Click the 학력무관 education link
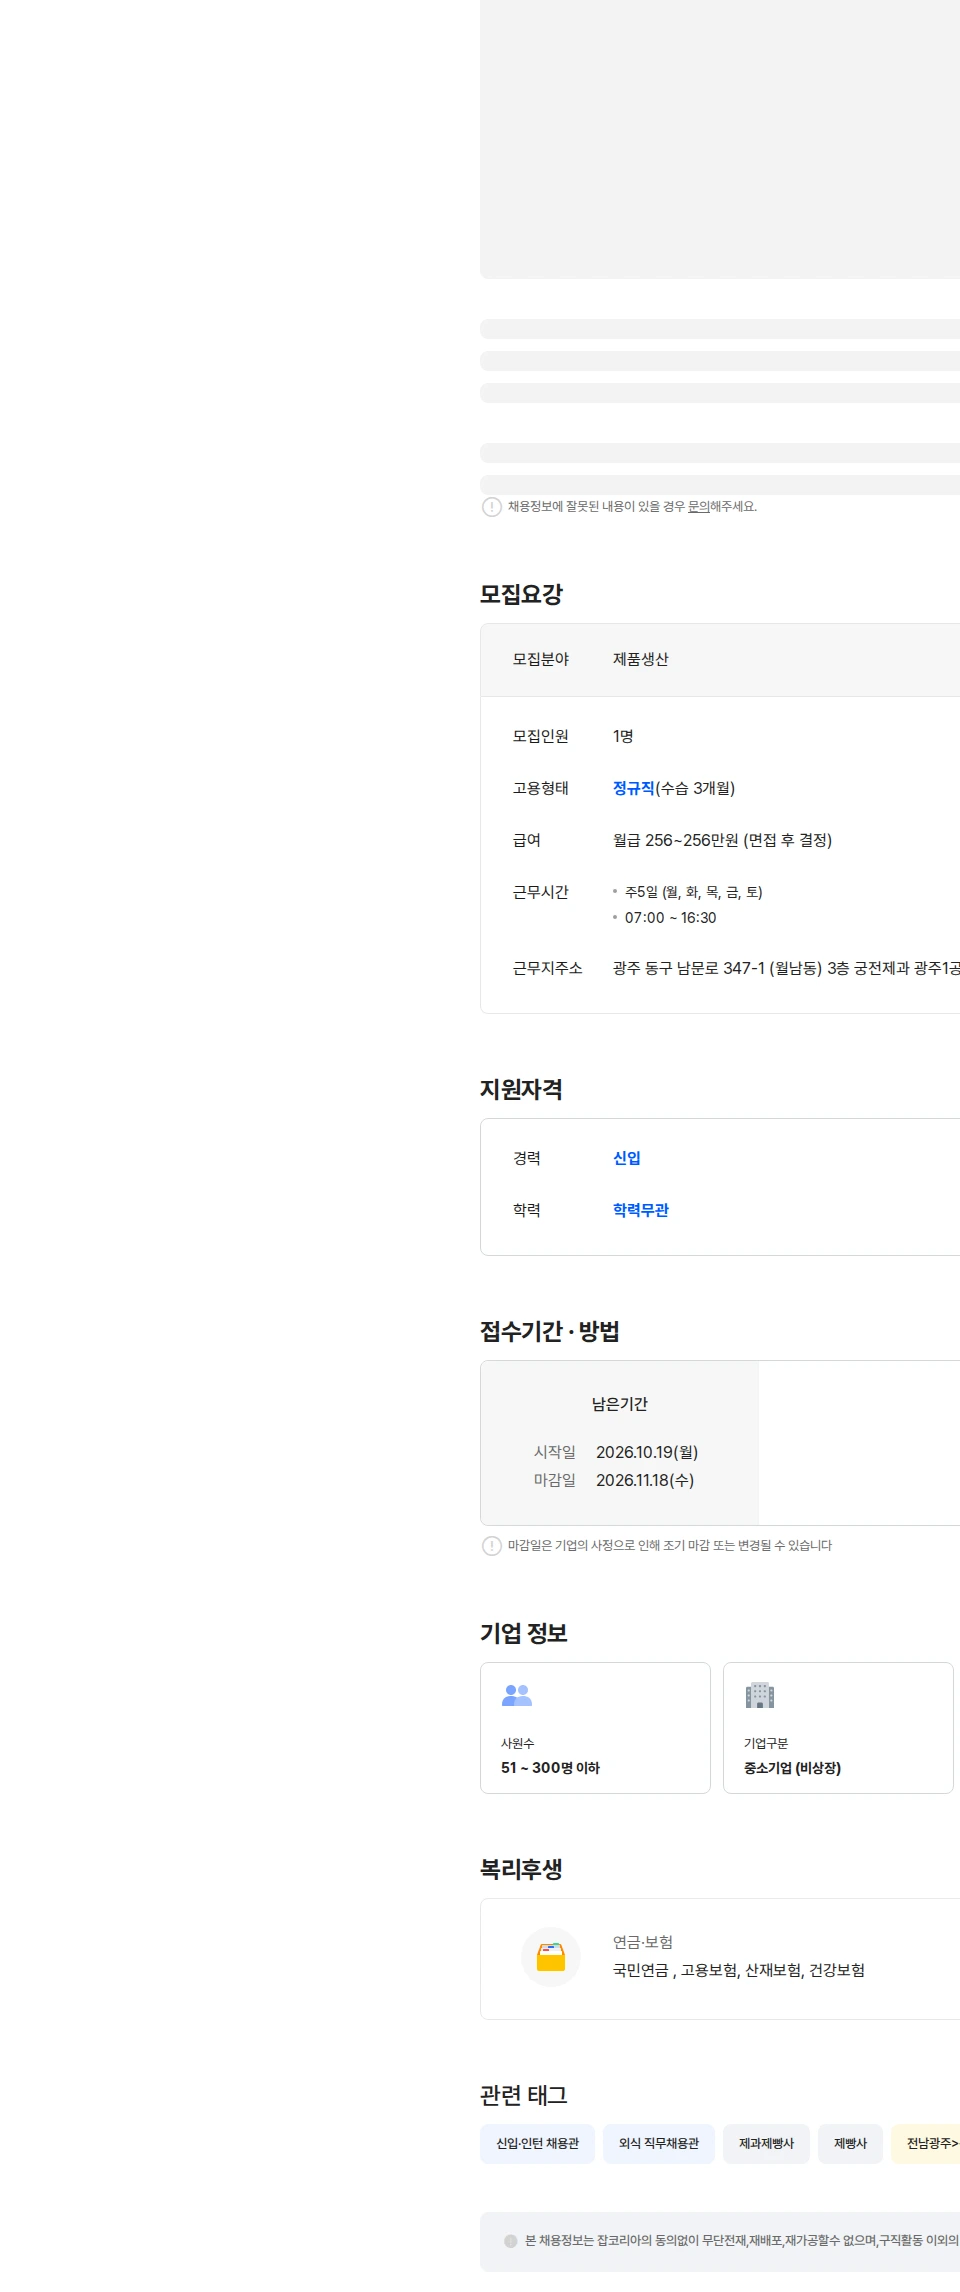 (x=641, y=1210)
